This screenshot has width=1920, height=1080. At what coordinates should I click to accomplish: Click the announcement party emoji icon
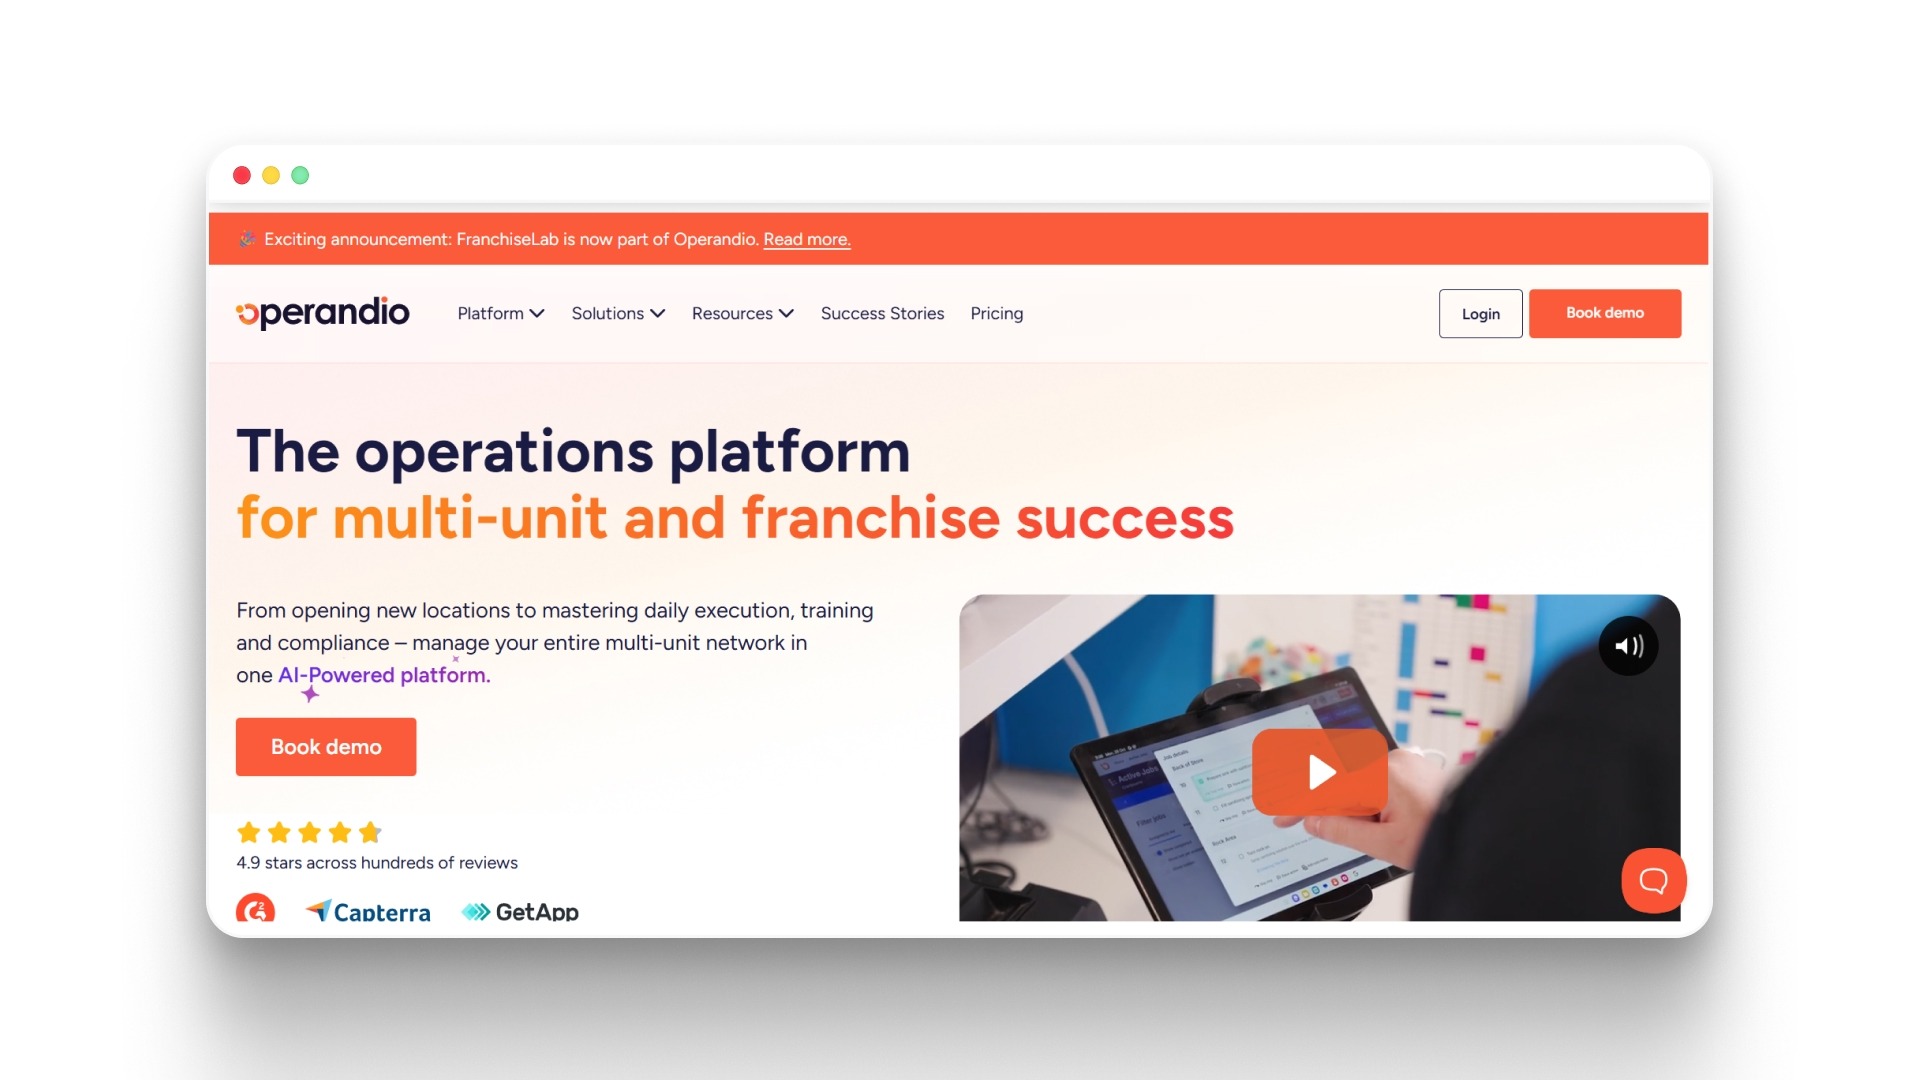pyautogui.click(x=247, y=239)
